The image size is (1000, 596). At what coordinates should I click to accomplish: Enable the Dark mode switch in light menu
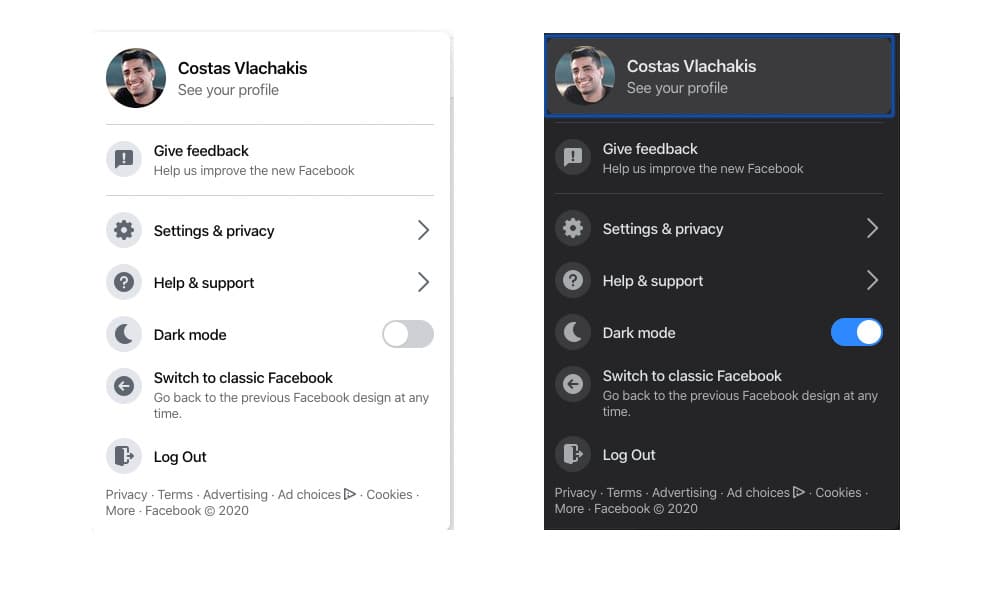407,334
